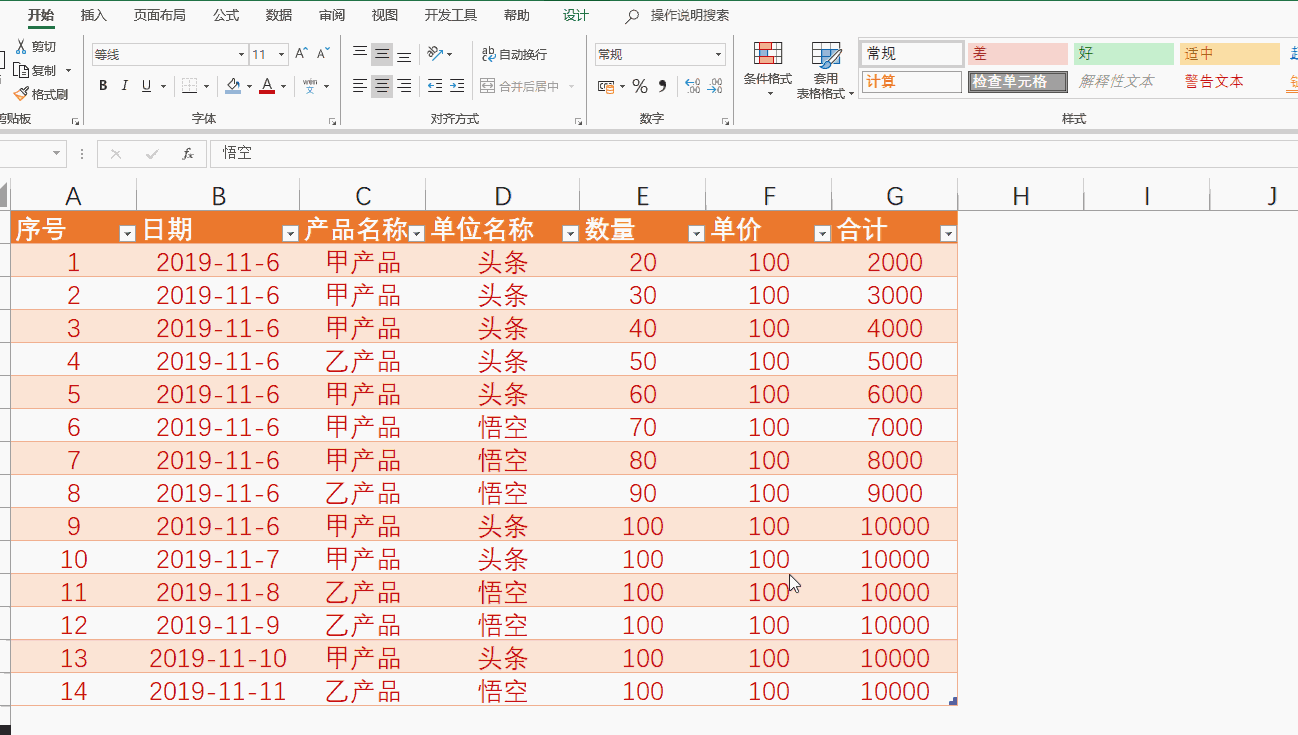Open the font size dropdown showing 11
Screen dimensions: 1298x735
pyautogui.click(x=282, y=55)
